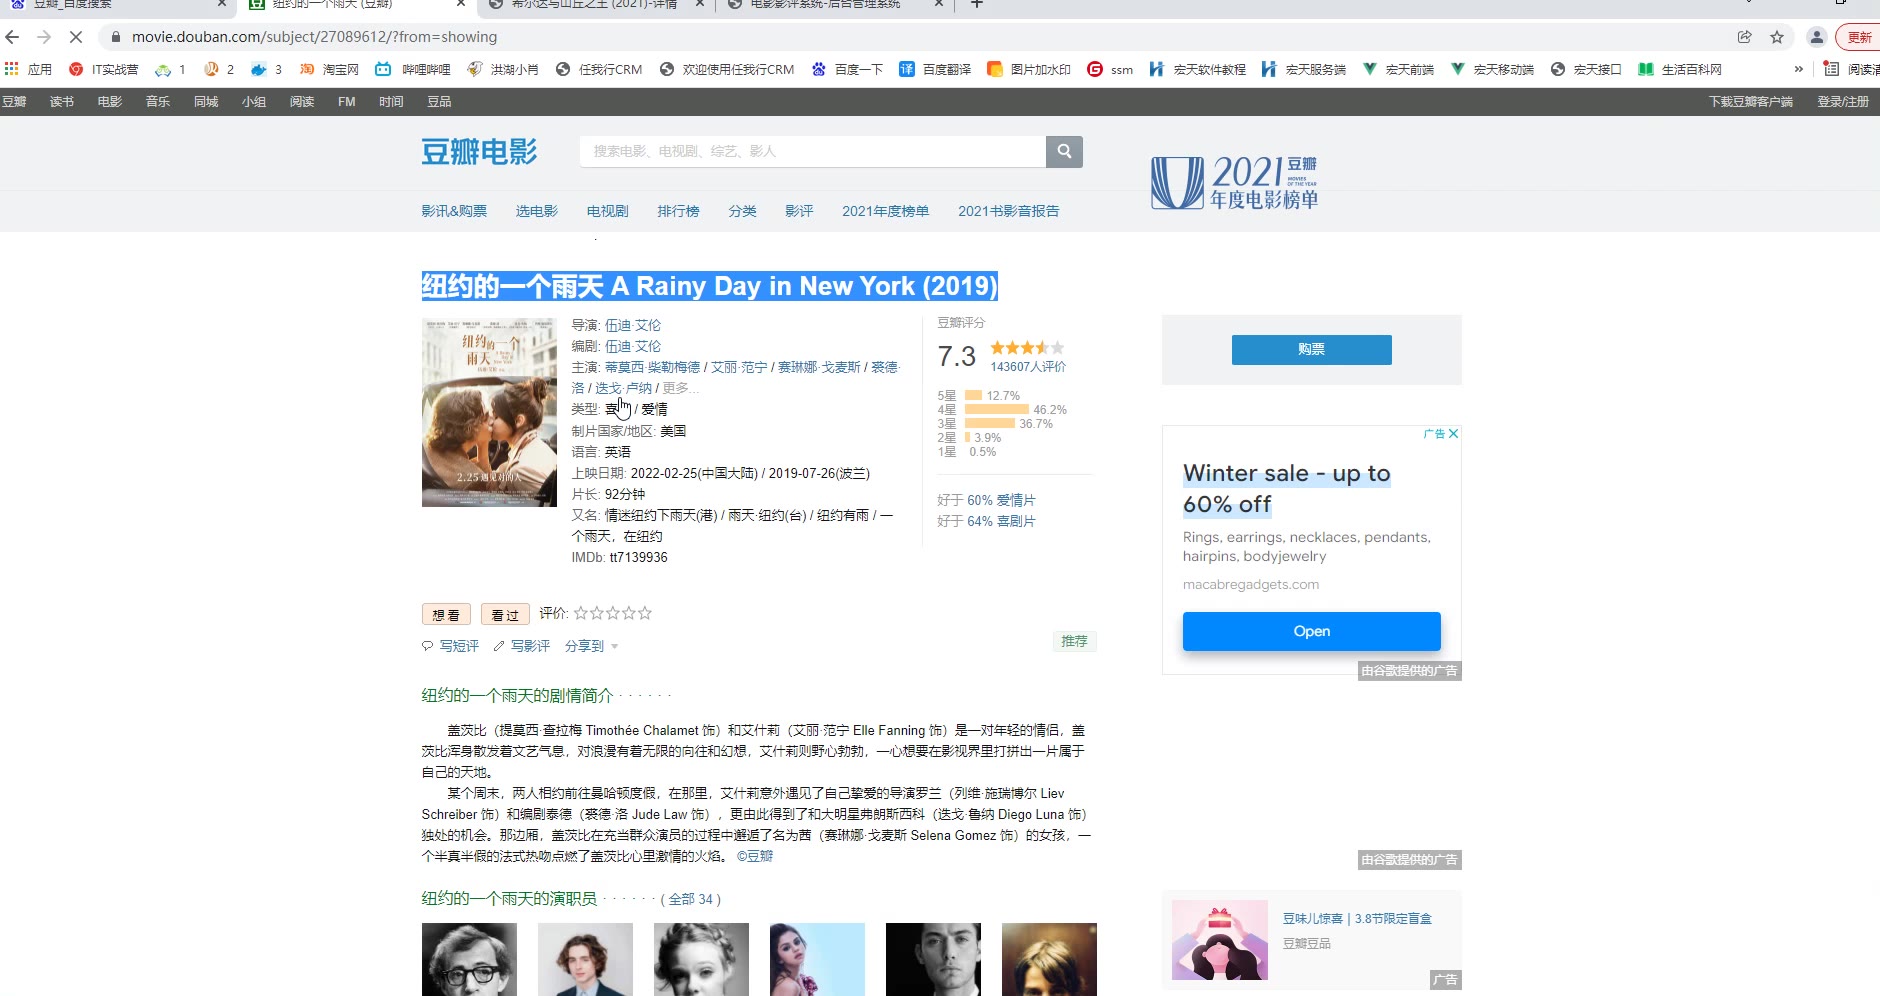This screenshot has height=996, width=1880.
Task: Click the 音乐 top menu item
Action: point(158,102)
